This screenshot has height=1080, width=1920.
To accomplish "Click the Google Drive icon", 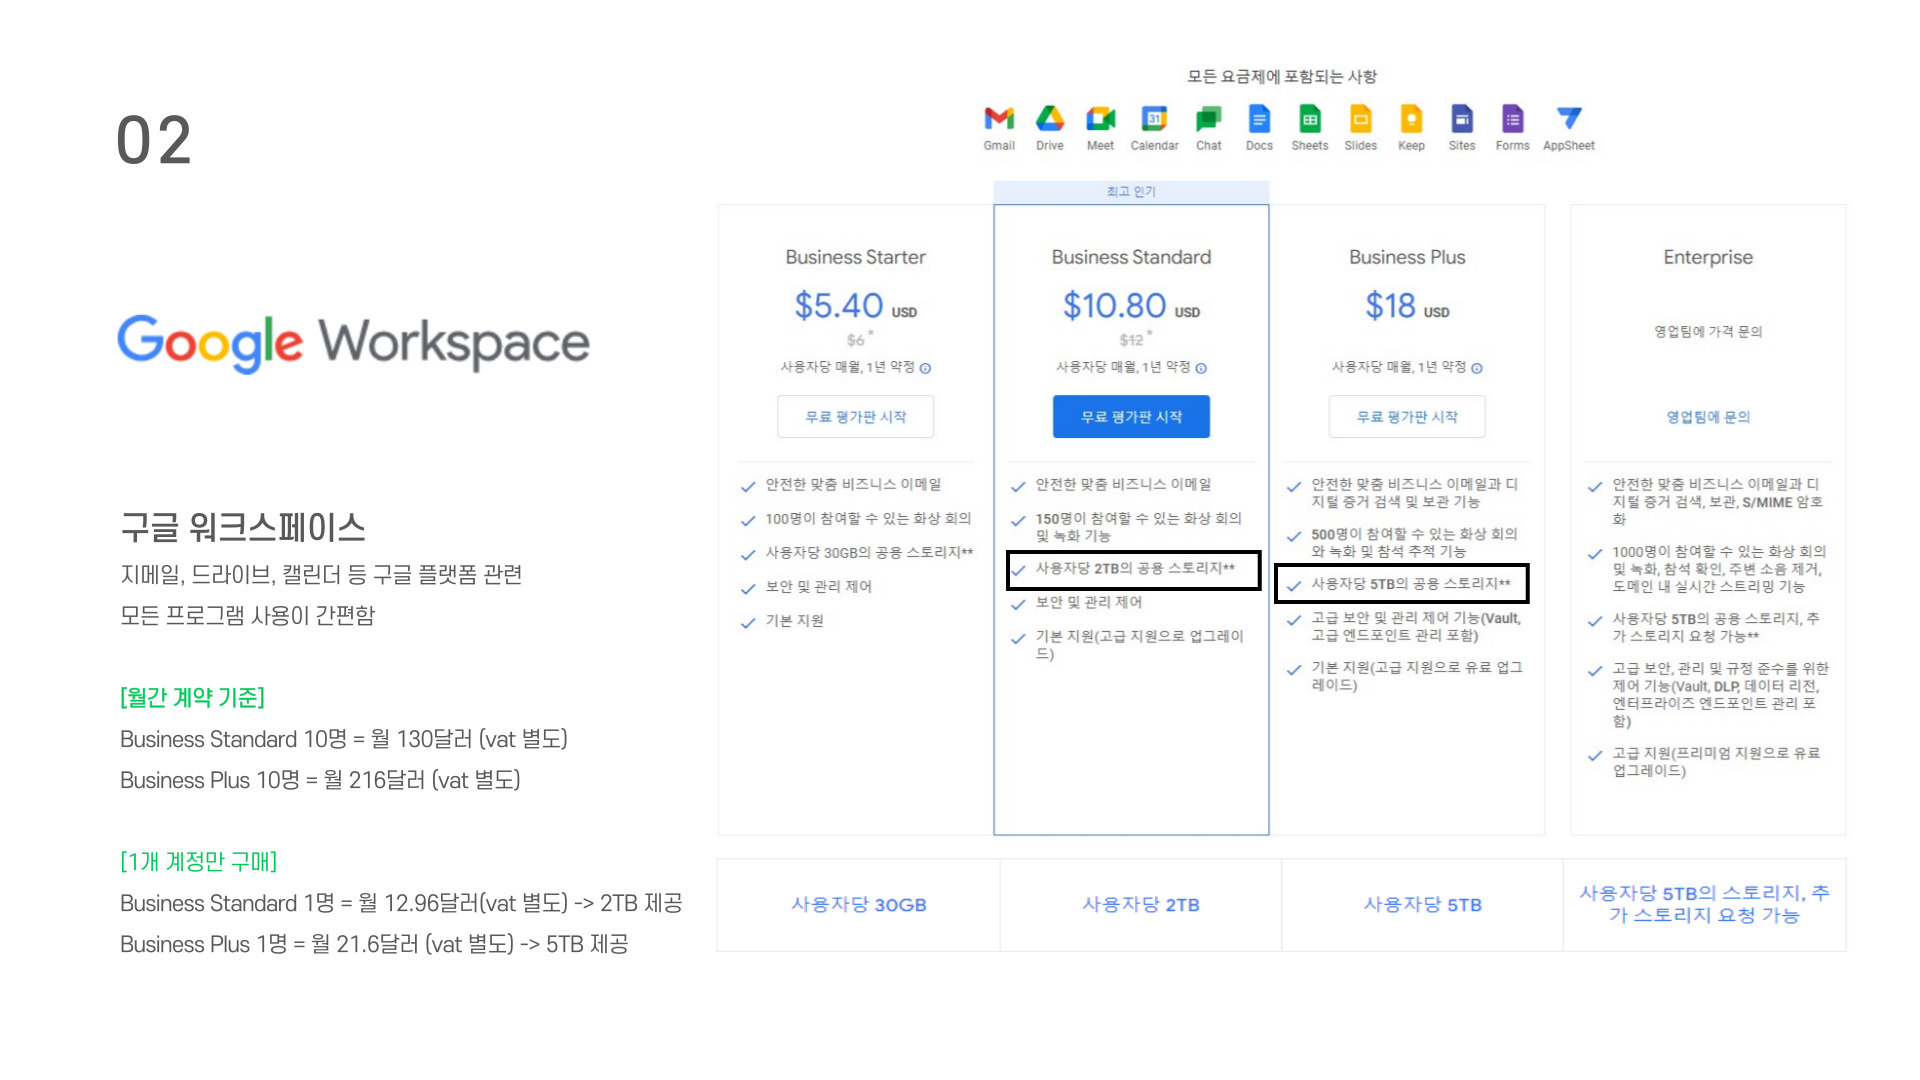I will click(1050, 119).
